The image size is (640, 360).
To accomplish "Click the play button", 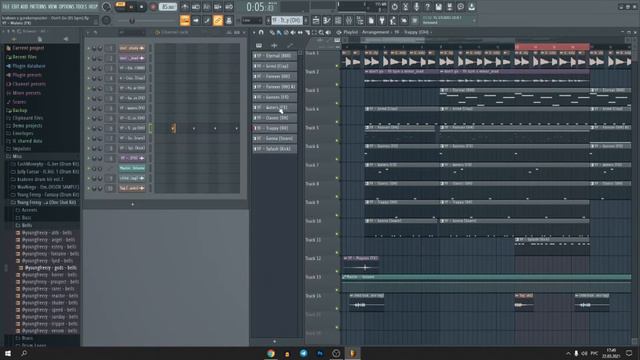I will (x=131, y=7).
